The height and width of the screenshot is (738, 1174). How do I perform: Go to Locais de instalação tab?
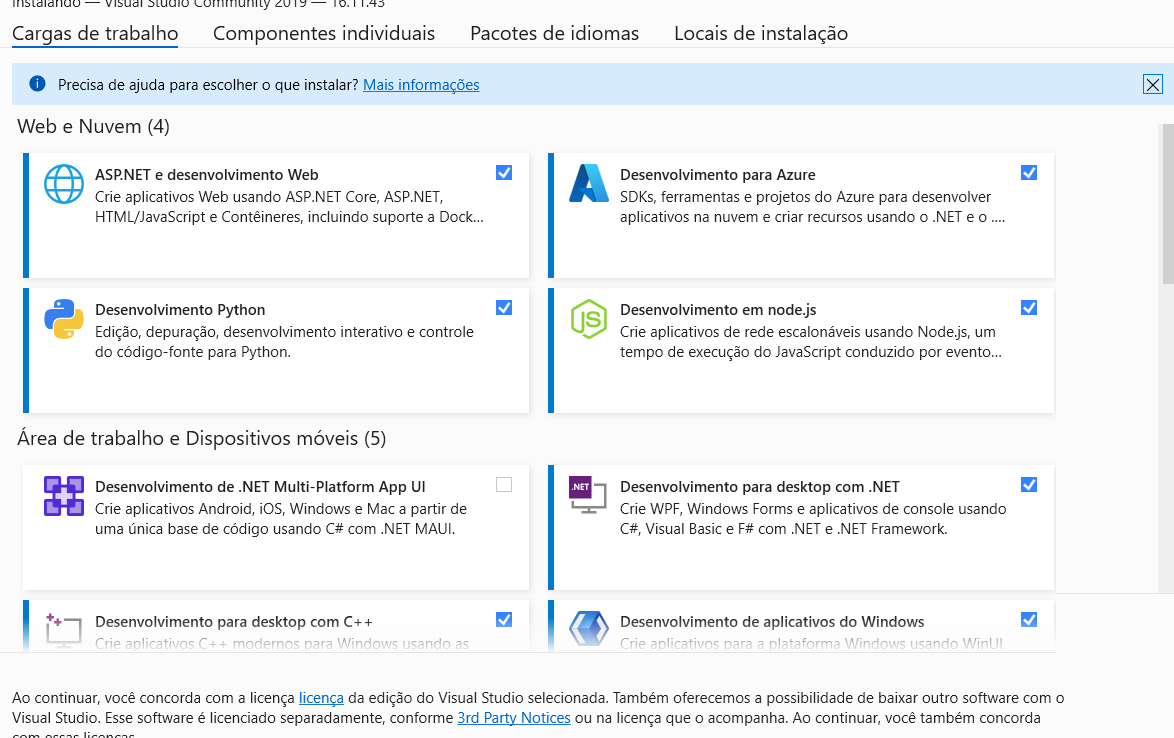click(761, 33)
